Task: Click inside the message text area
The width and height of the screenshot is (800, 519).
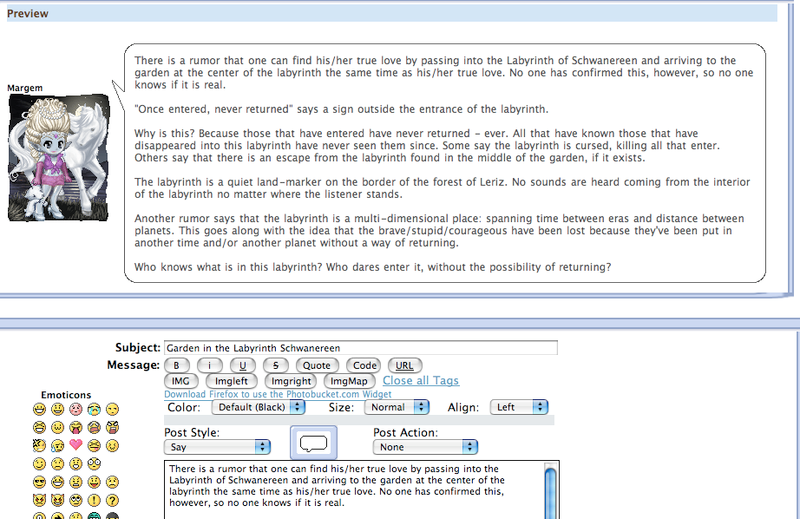Action: click(x=354, y=490)
